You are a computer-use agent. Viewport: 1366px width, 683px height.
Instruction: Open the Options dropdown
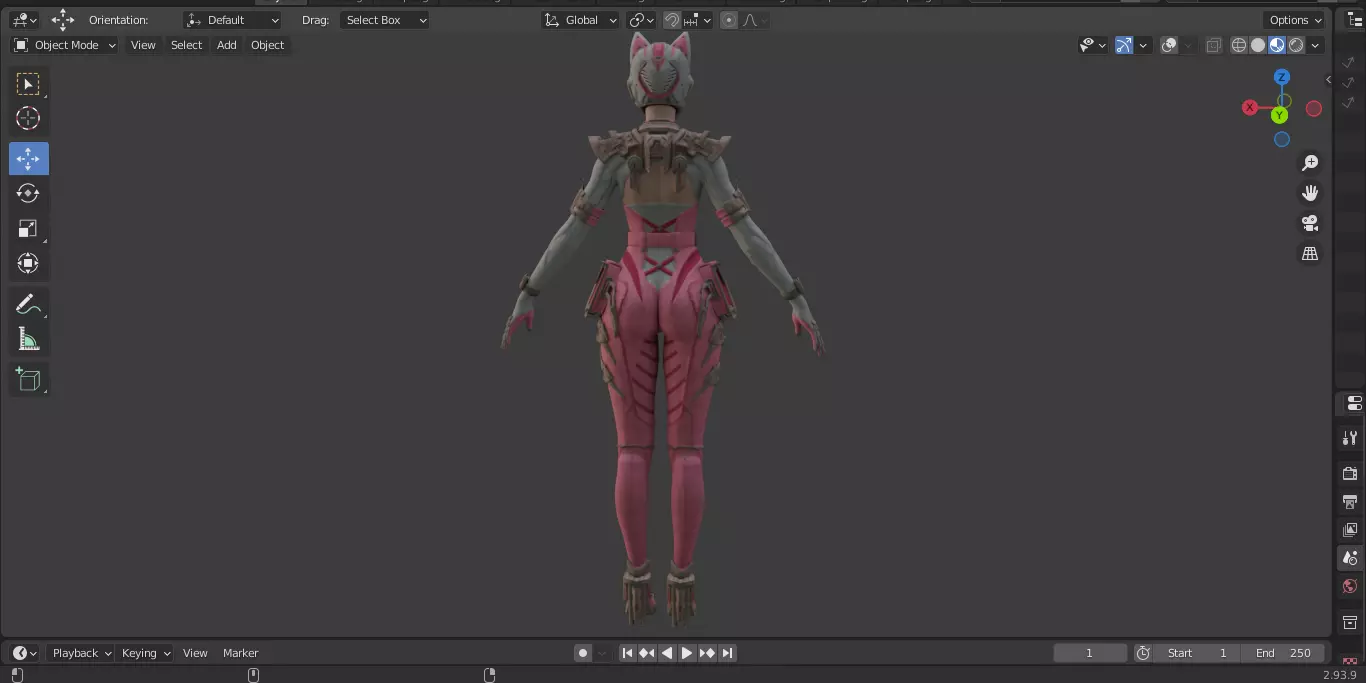coord(1295,20)
